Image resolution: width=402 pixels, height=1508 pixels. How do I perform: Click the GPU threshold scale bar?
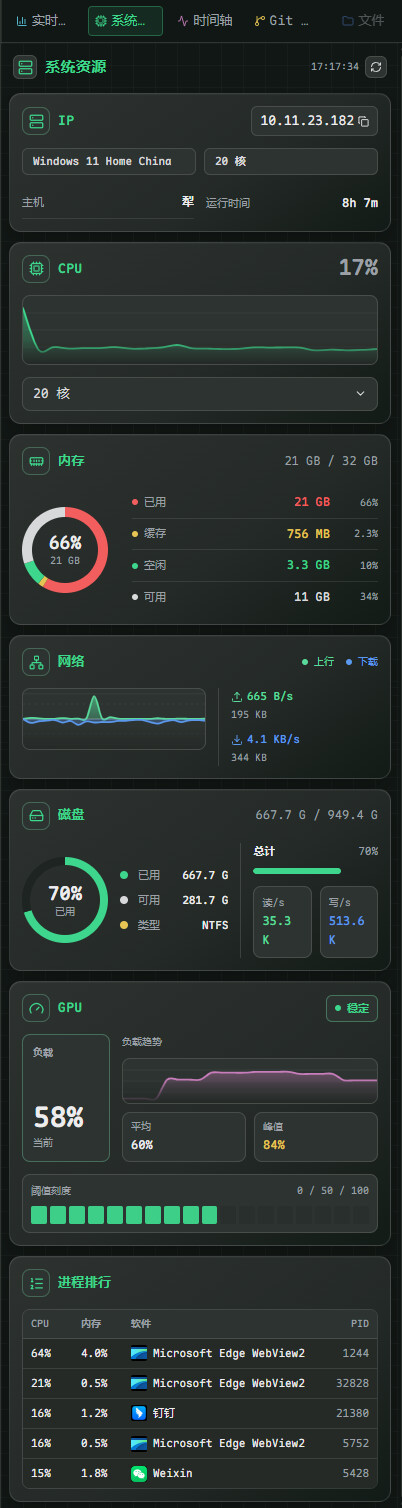point(200,1215)
